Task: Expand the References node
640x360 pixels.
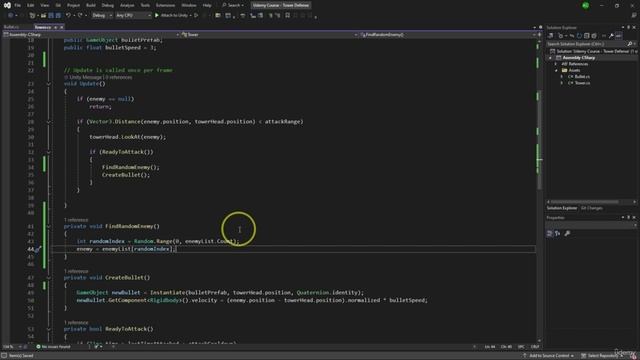Action: tap(556, 64)
